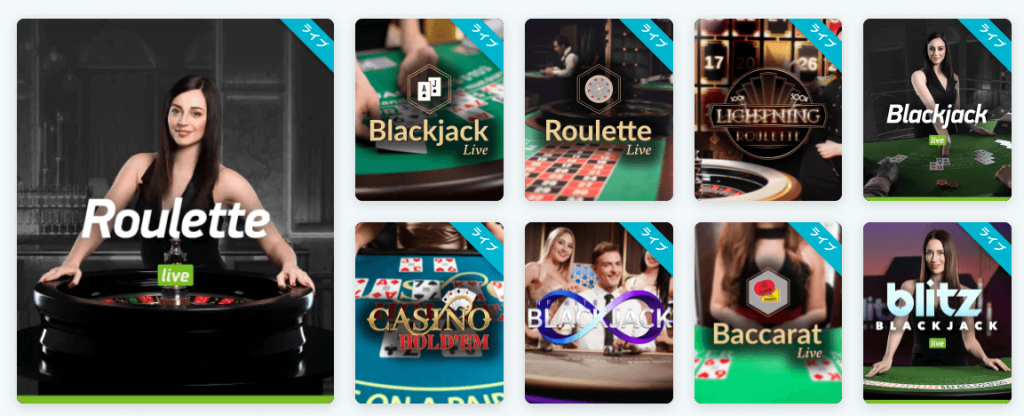
Task: Click the green live badge under top-right Blackjack
Action: point(938,140)
